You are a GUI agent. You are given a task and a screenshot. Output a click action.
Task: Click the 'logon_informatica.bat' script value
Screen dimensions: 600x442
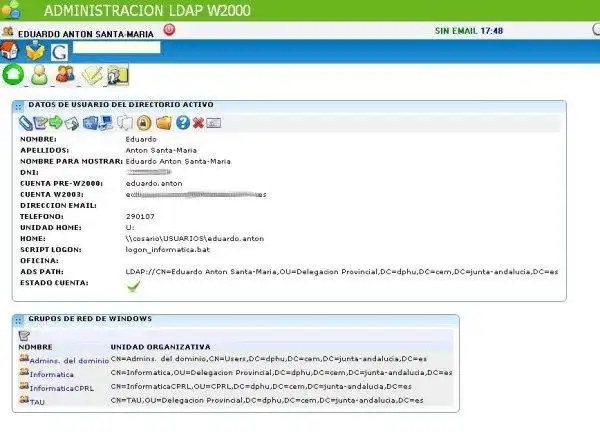(x=168, y=250)
